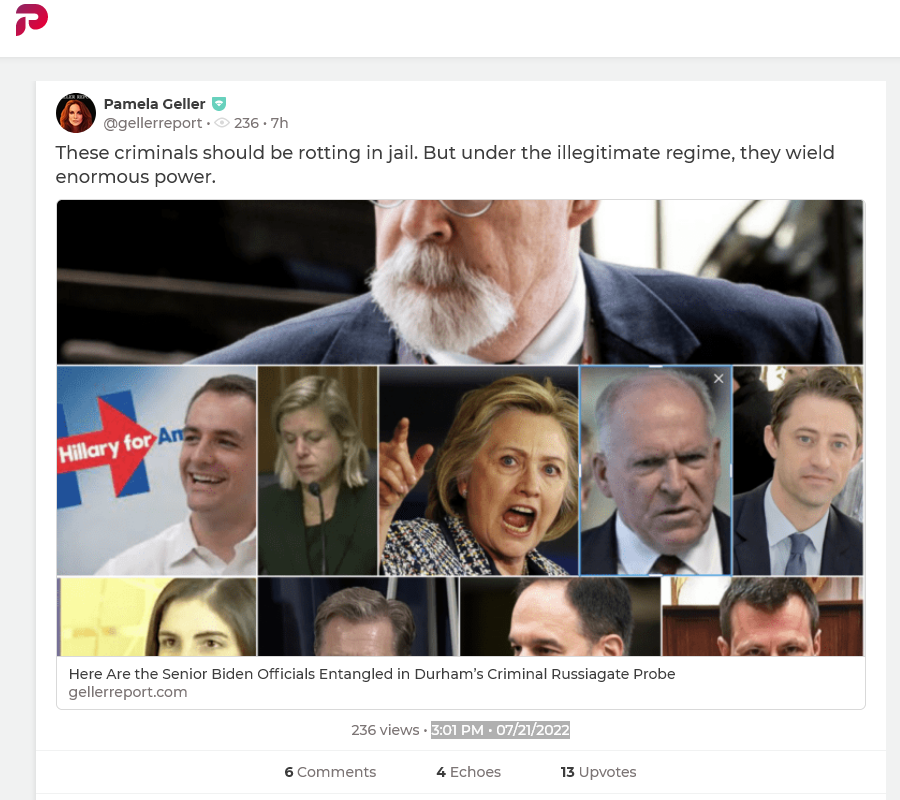This screenshot has width=900, height=800.
Task: Click 4 Echoes to echo post
Action: (x=468, y=772)
